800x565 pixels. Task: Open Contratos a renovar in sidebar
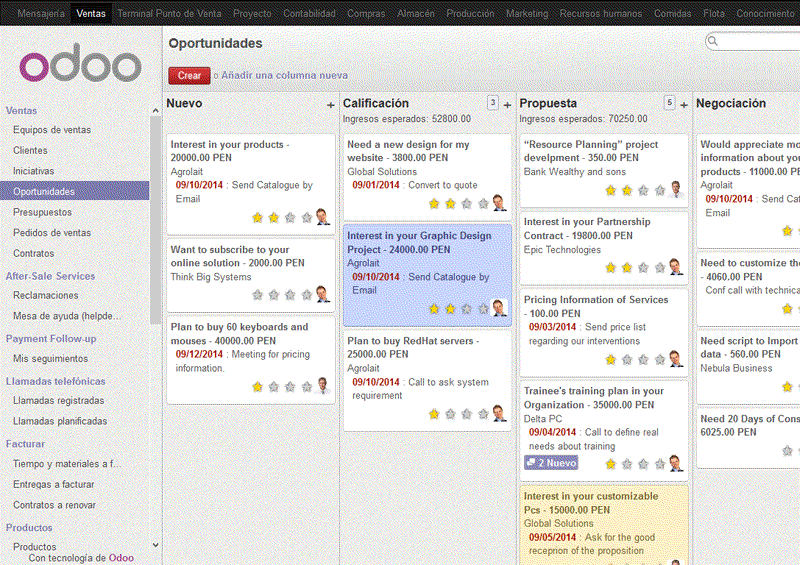tap(54, 504)
